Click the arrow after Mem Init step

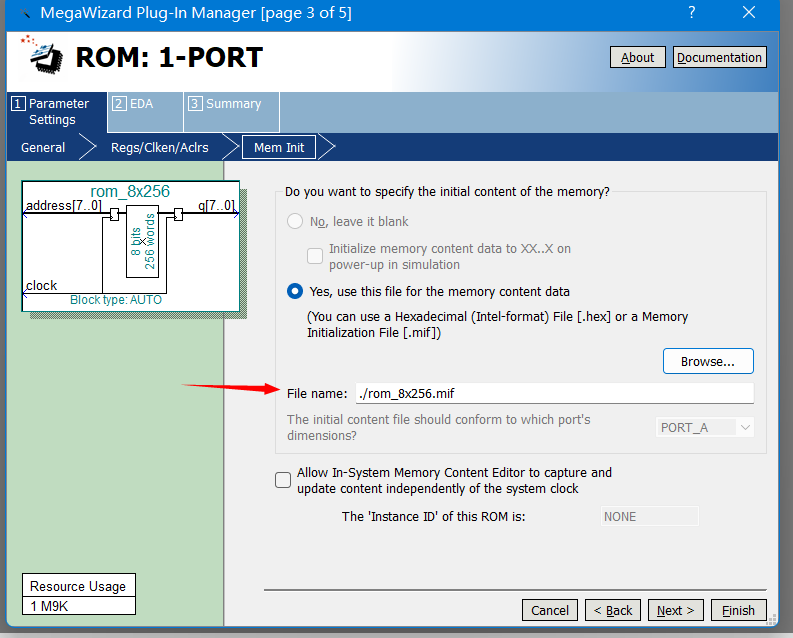point(327,148)
